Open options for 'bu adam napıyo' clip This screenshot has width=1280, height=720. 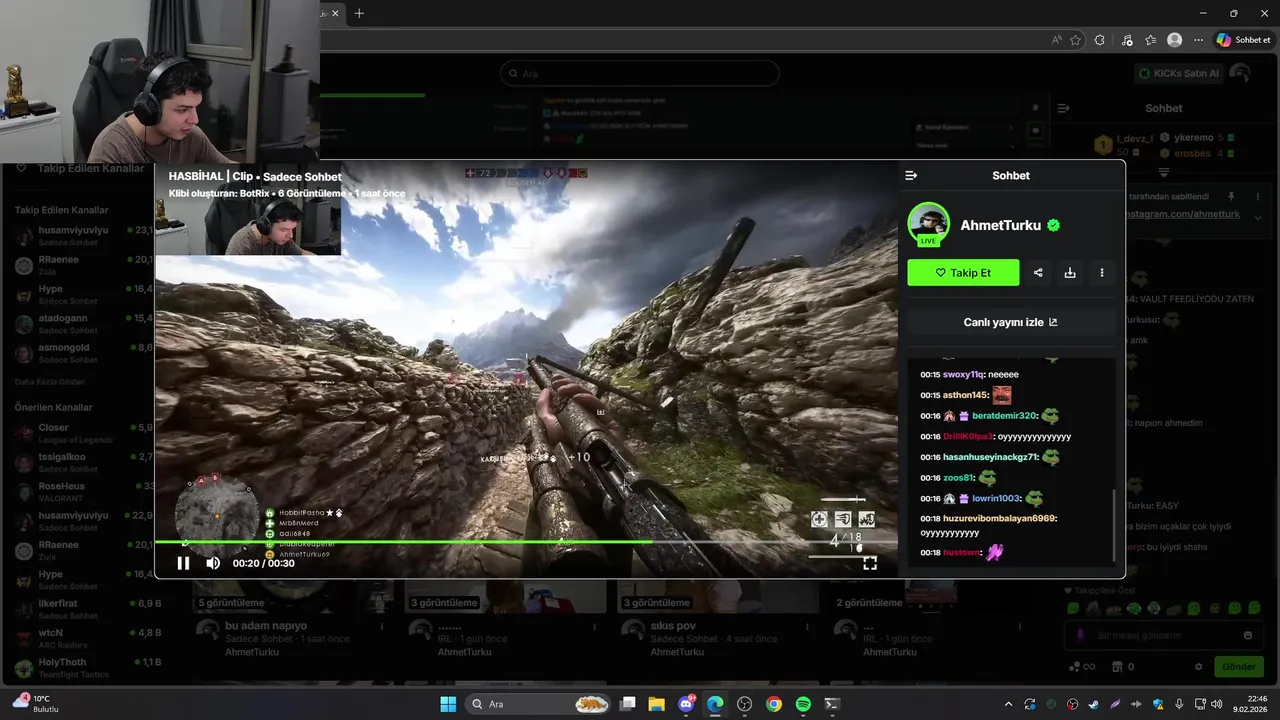[x=382, y=627]
